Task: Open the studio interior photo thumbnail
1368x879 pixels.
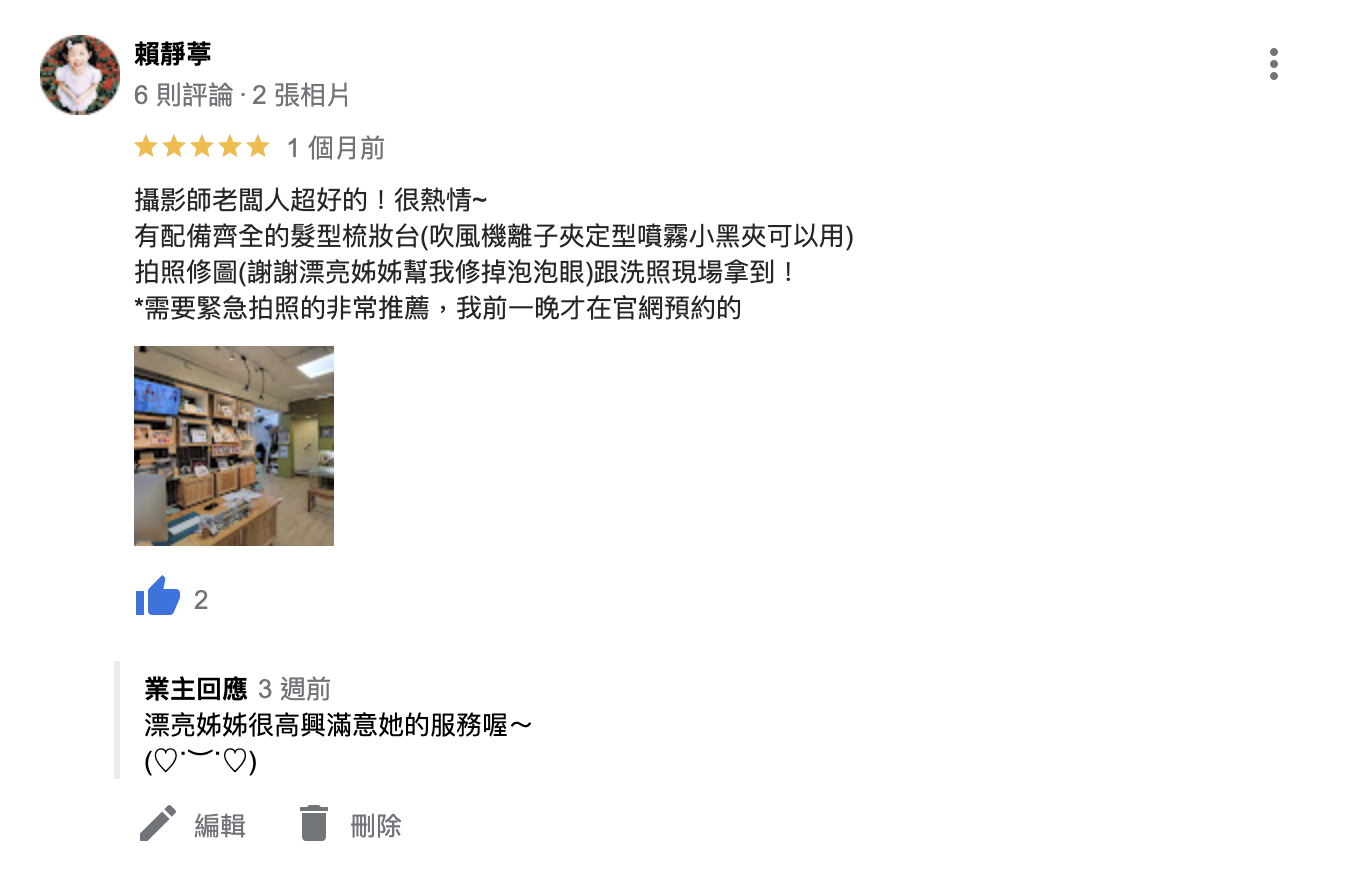Action: pos(234,446)
